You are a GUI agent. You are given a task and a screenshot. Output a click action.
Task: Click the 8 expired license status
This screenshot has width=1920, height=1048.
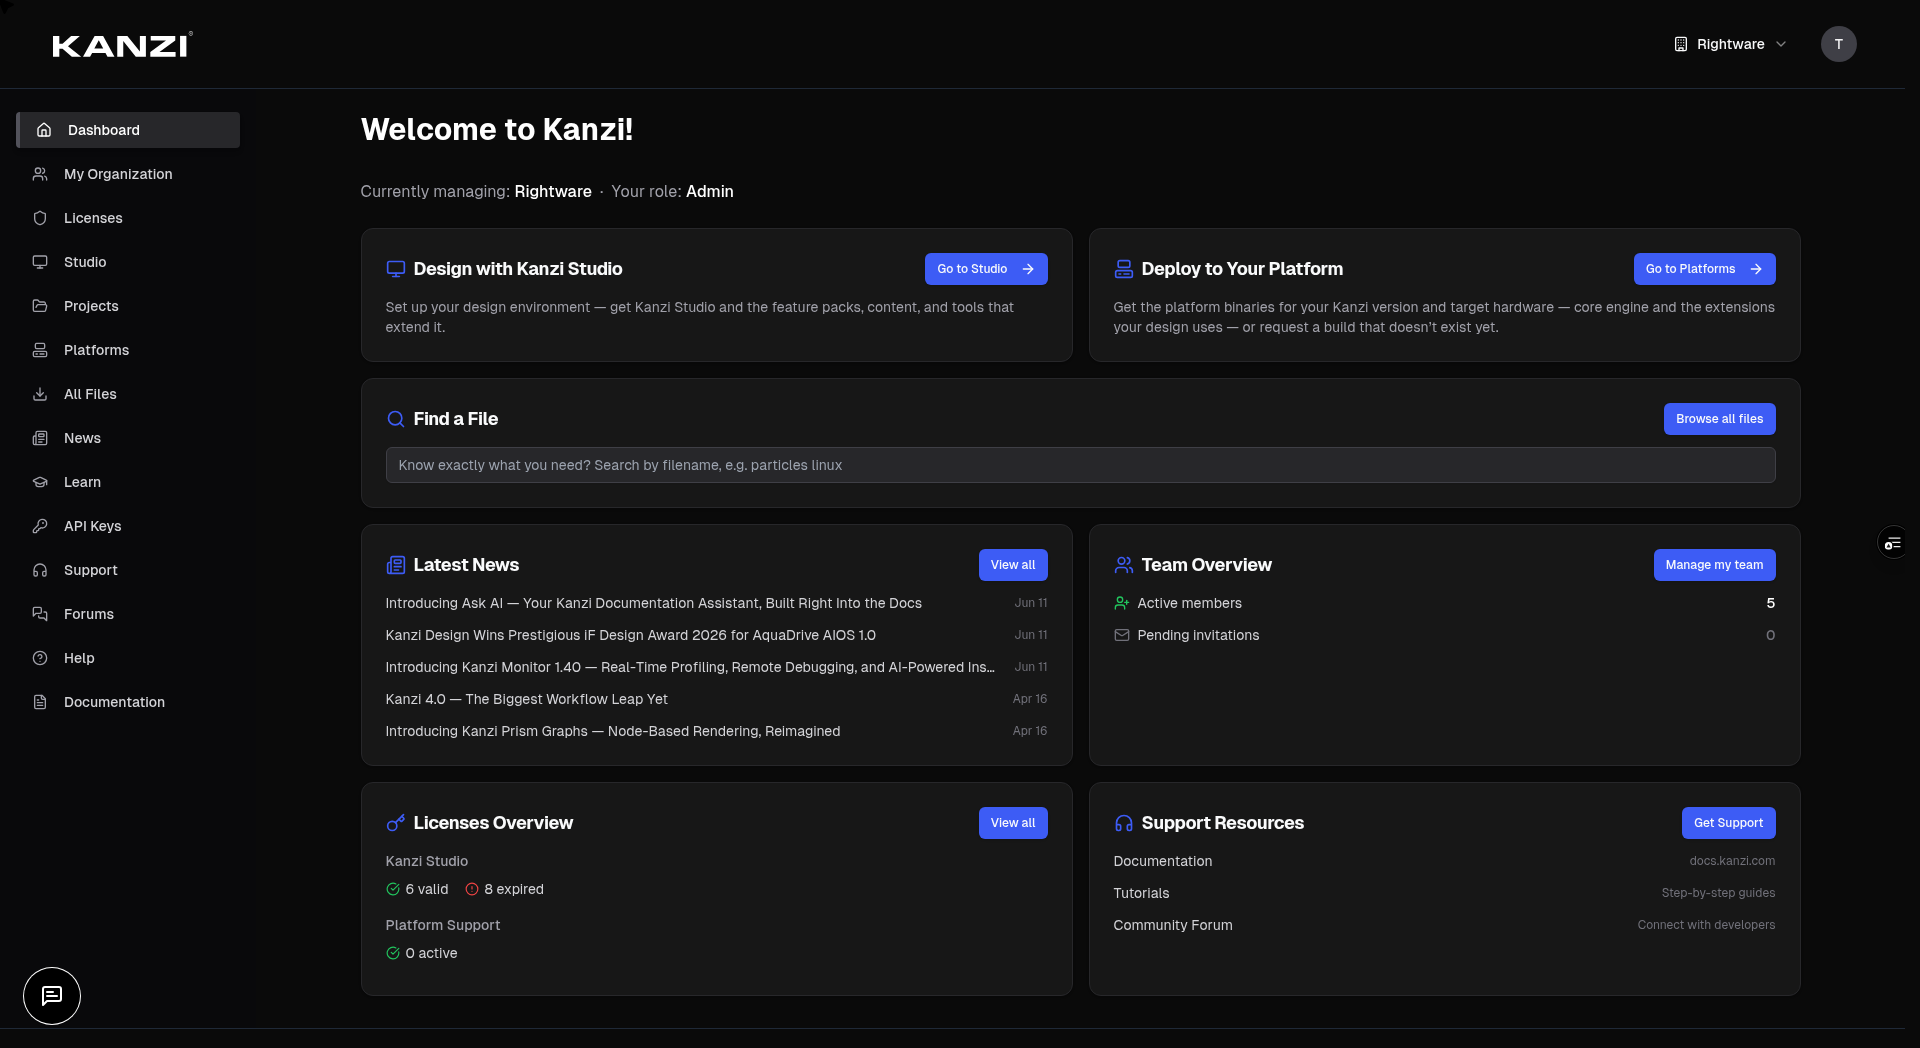click(x=504, y=889)
